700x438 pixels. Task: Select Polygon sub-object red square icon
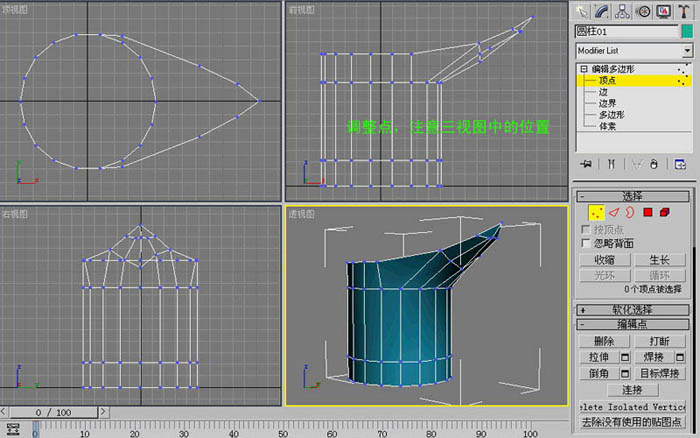(648, 213)
